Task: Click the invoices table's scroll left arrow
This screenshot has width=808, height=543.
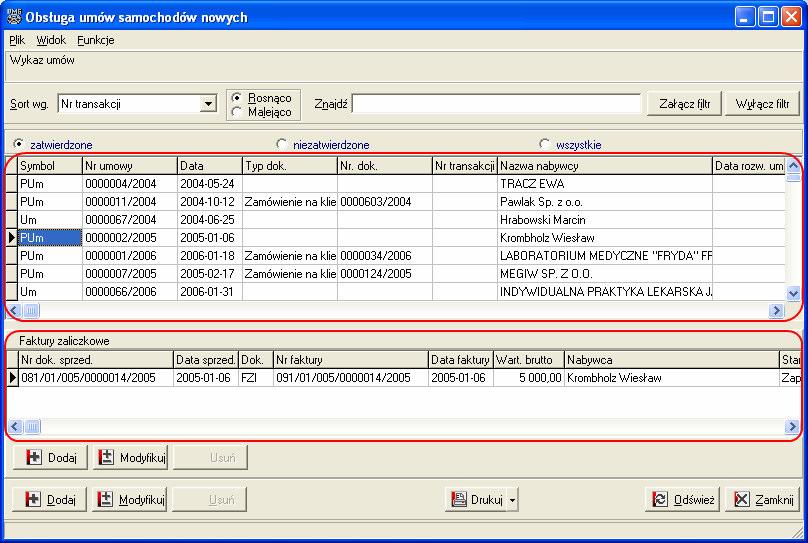Action: 14,427
